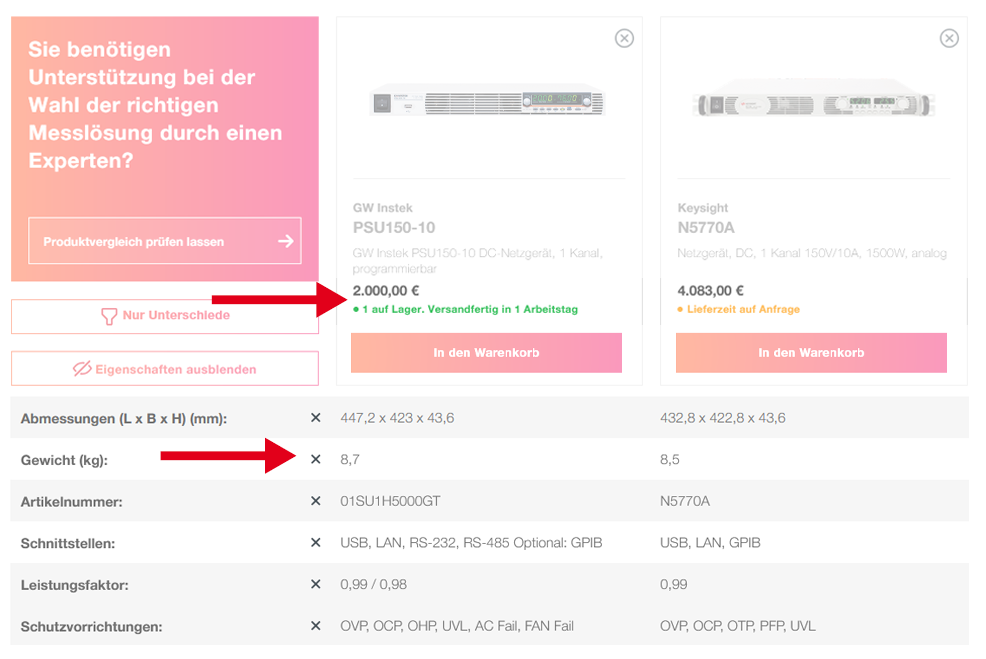Select the power factor value 0,99 / 0,98
The image size is (986, 659).
(374, 584)
